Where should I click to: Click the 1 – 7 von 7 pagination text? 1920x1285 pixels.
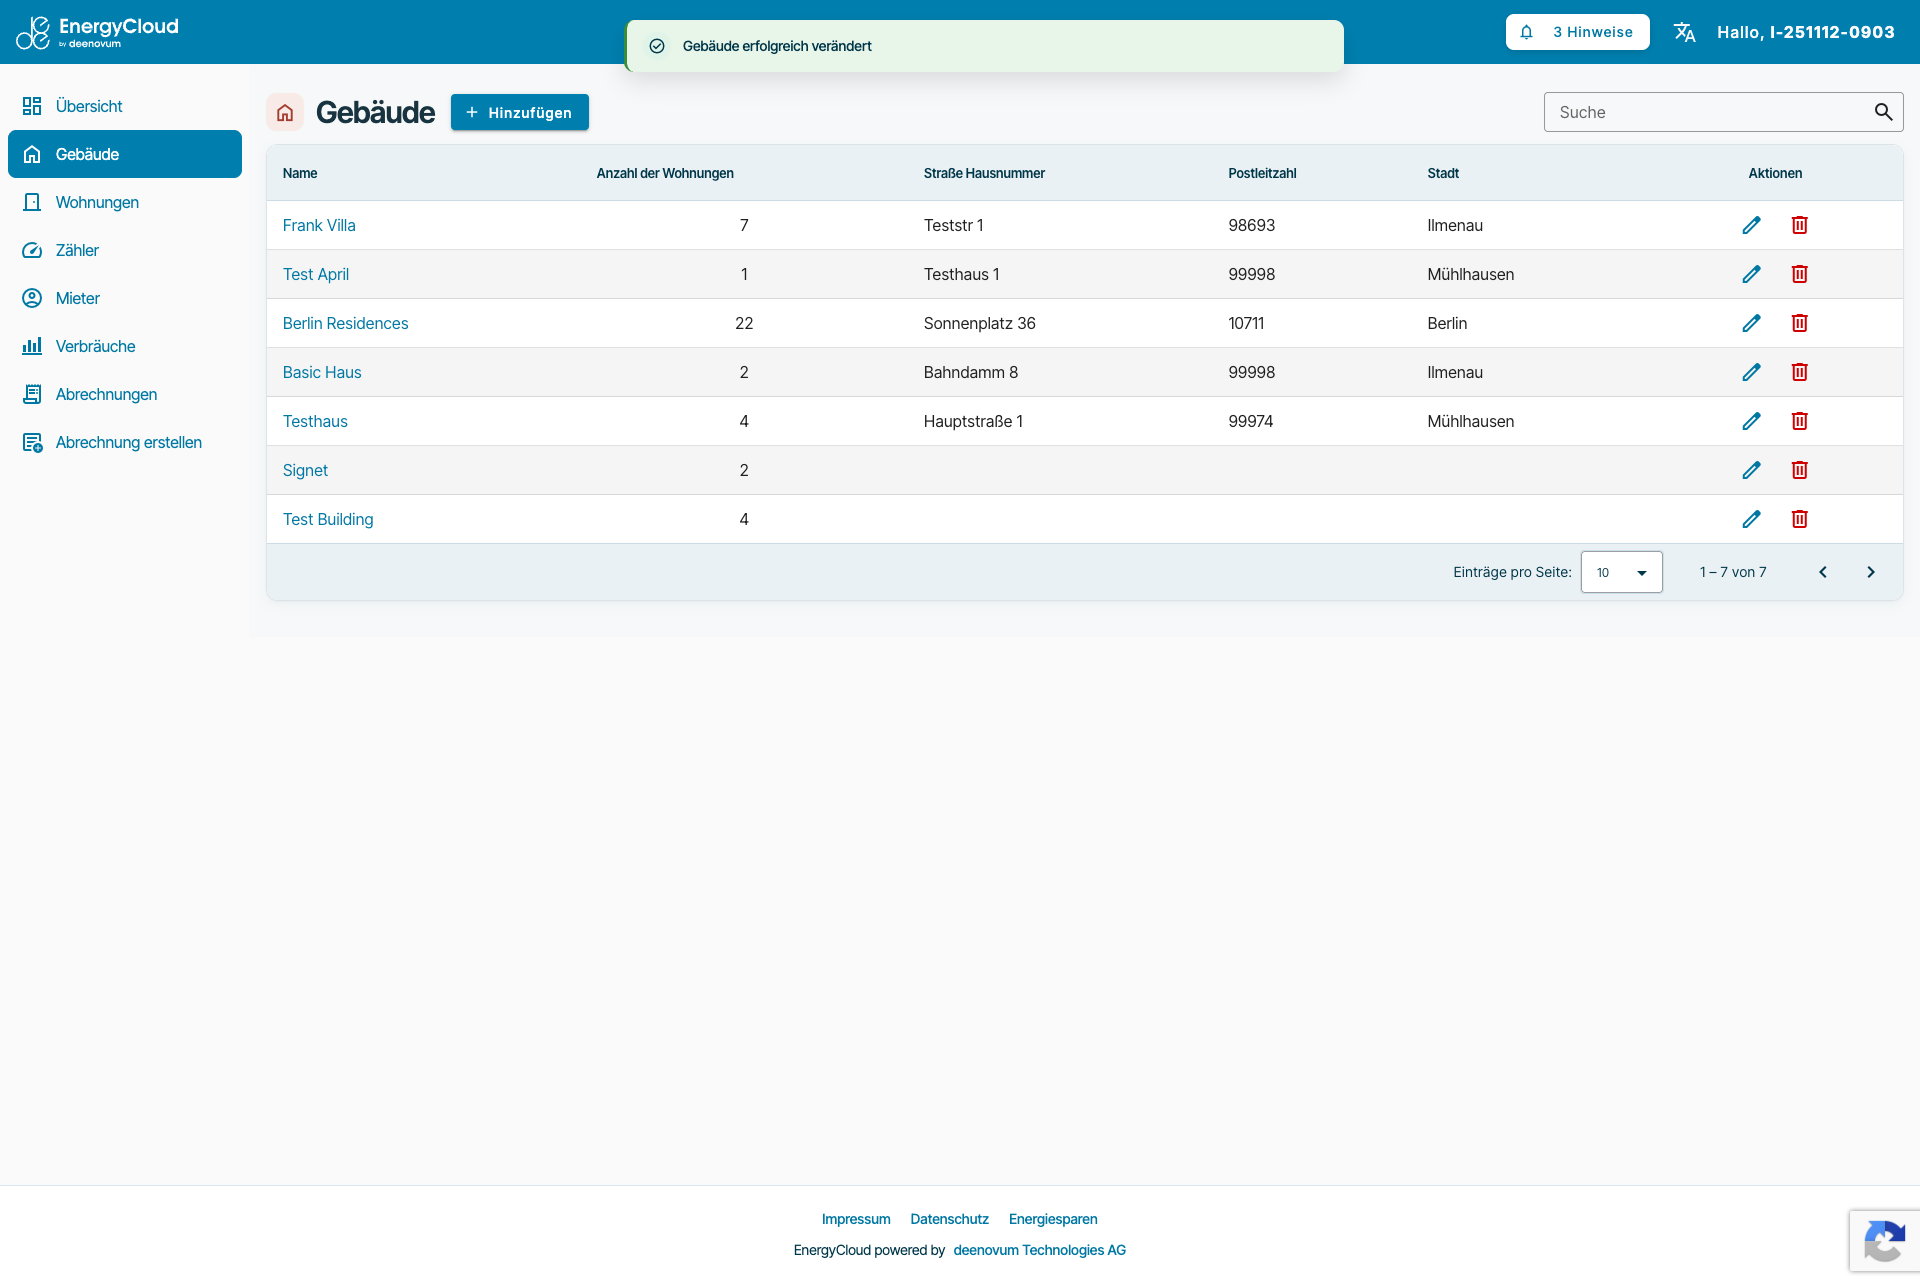point(1732,572)
